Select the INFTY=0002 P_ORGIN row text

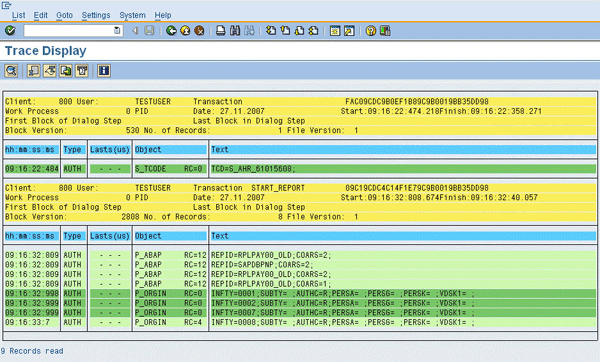tap(342, 303)
